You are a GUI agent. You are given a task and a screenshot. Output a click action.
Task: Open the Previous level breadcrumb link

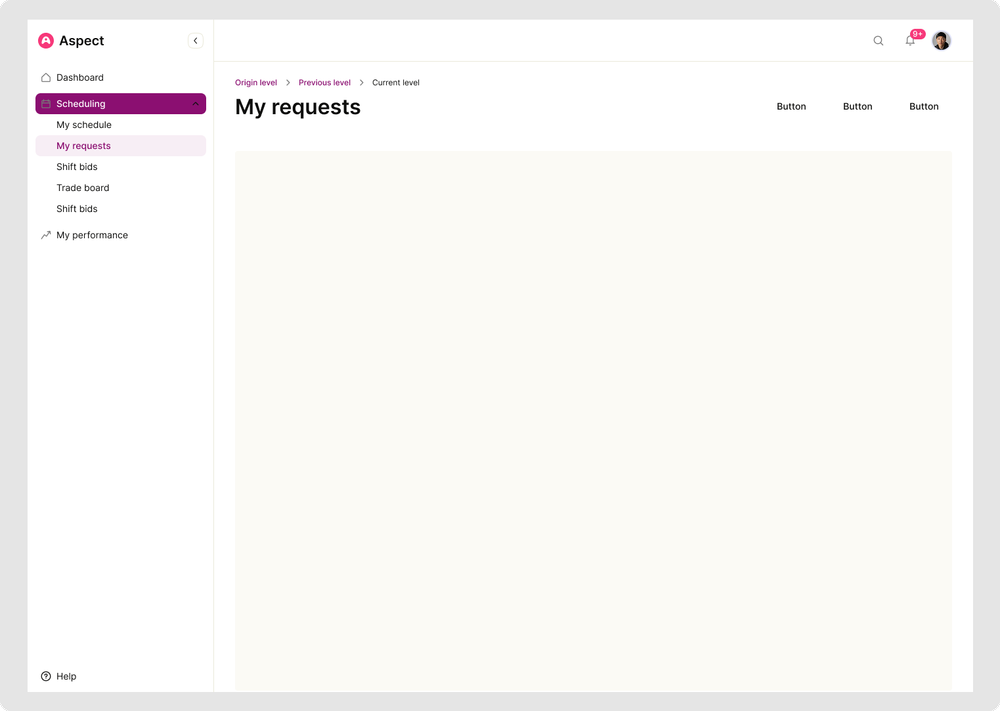[x=324, y=82]
